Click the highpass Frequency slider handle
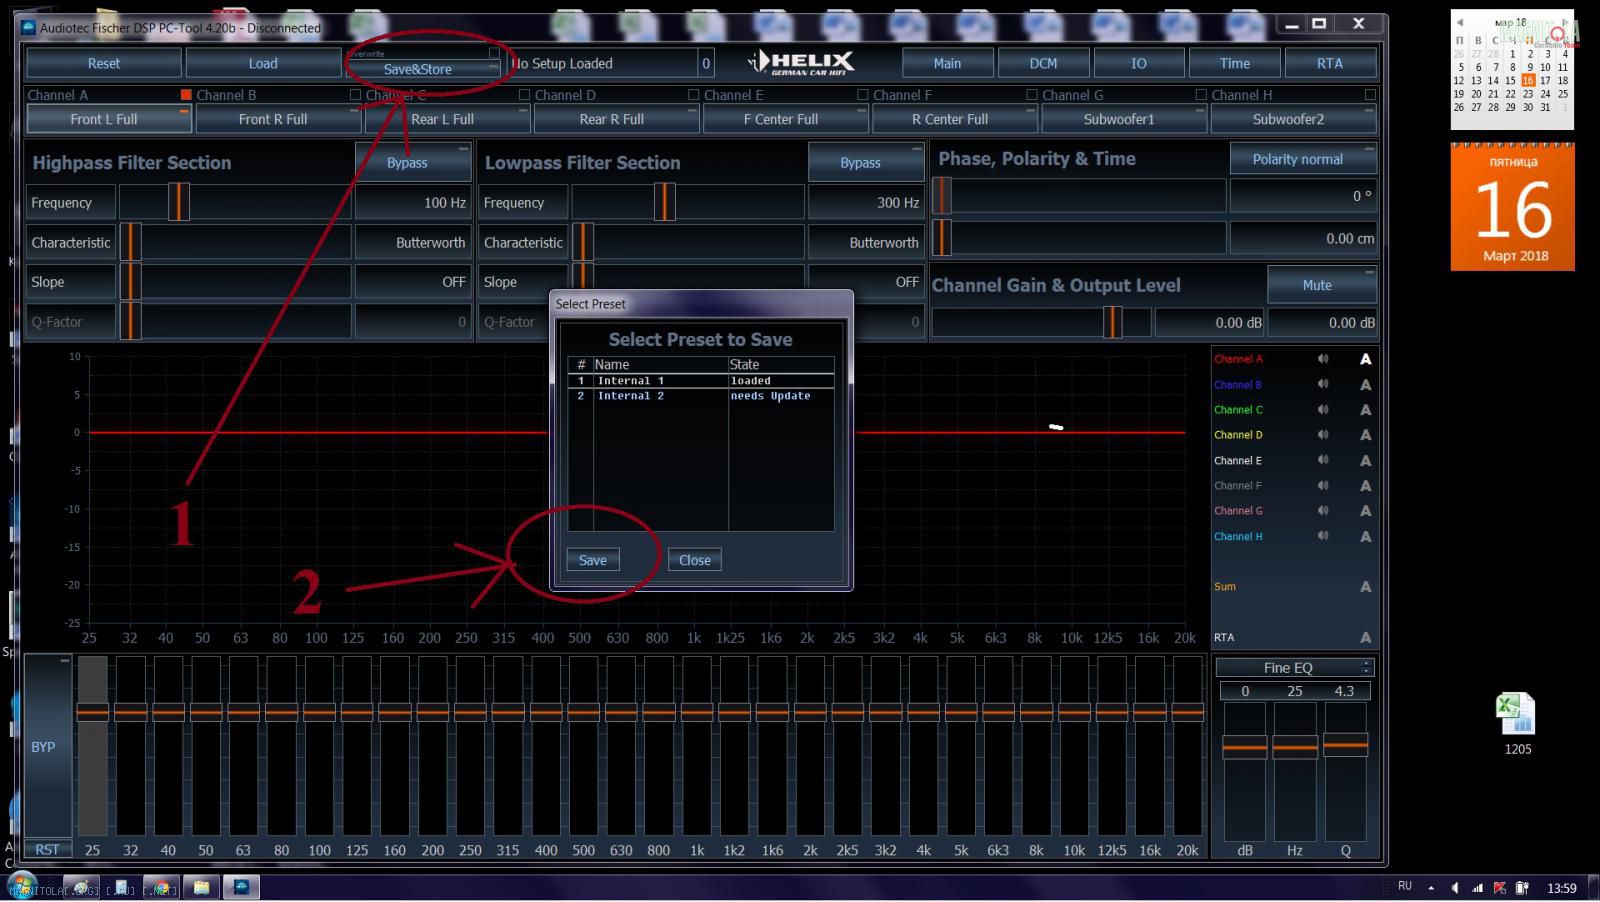This screenshot has height=902, width=1600. (x=178, y=202)
